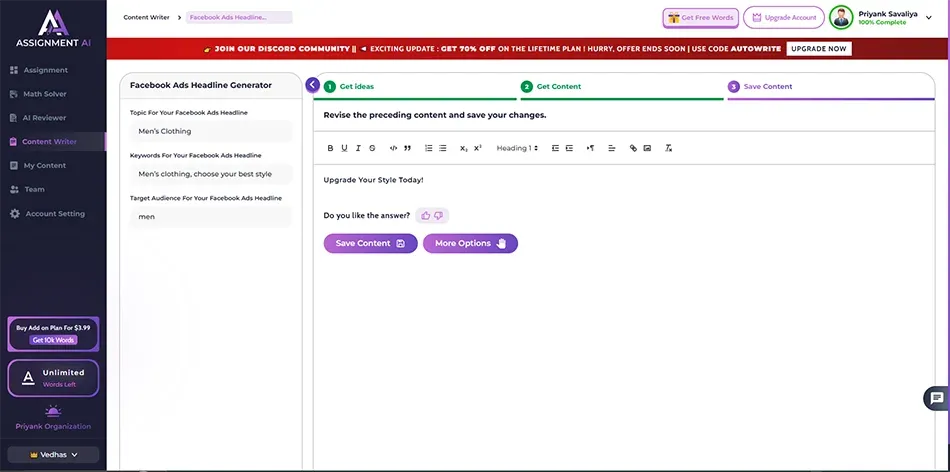This screenshot has width=950, height=472.
Task: Click the Upgrade Now banner button
Action: click(819, 48)
